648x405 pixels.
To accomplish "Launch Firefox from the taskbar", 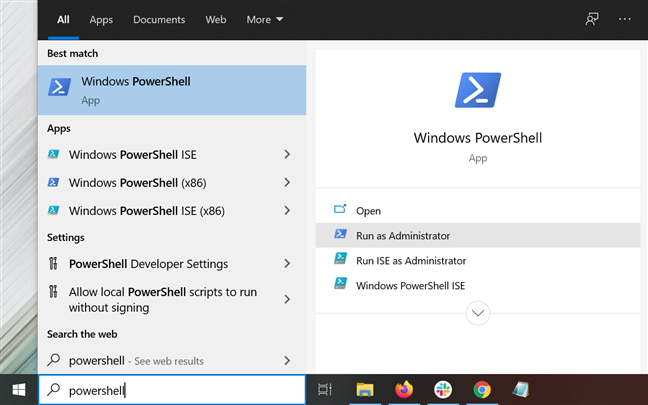I will 404,389.
